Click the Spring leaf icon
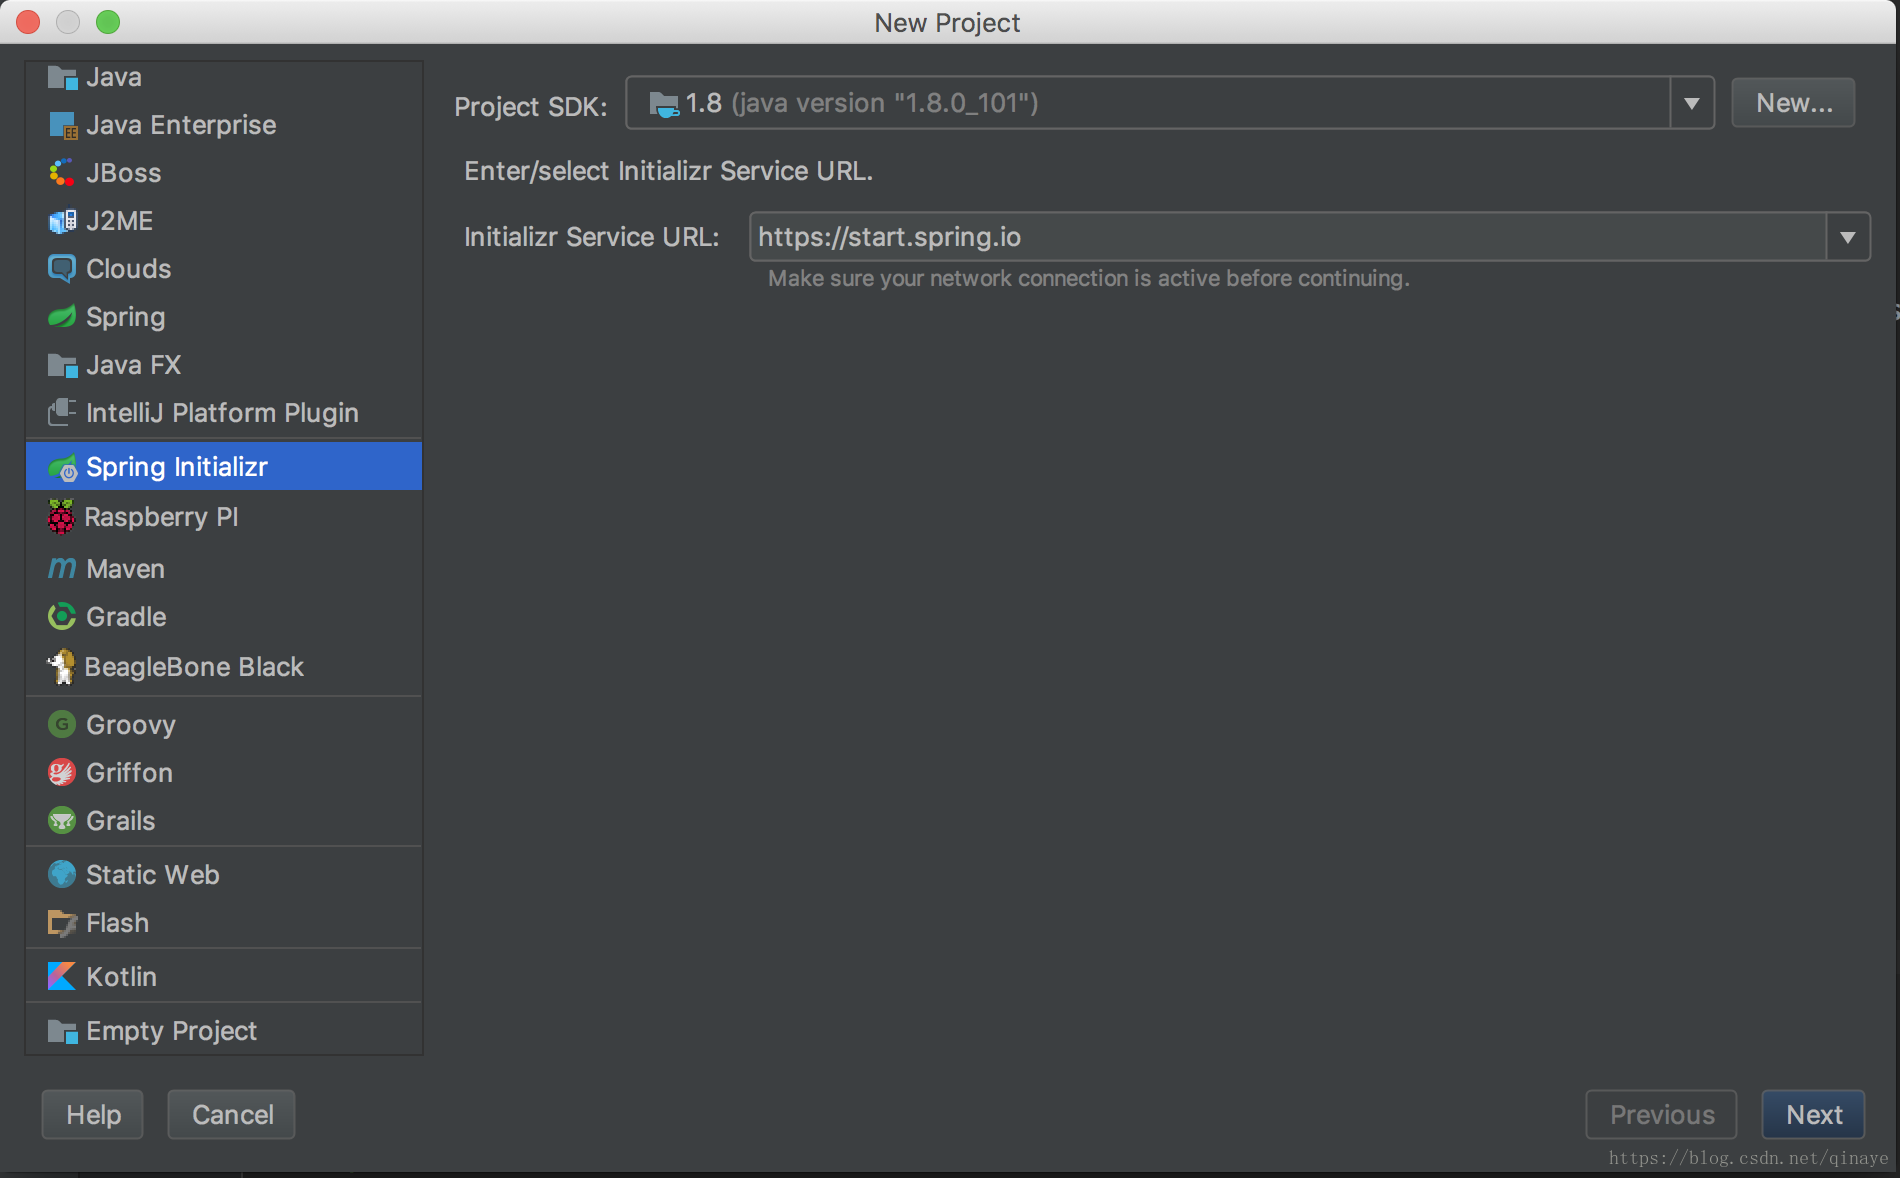 coord(62,317)
